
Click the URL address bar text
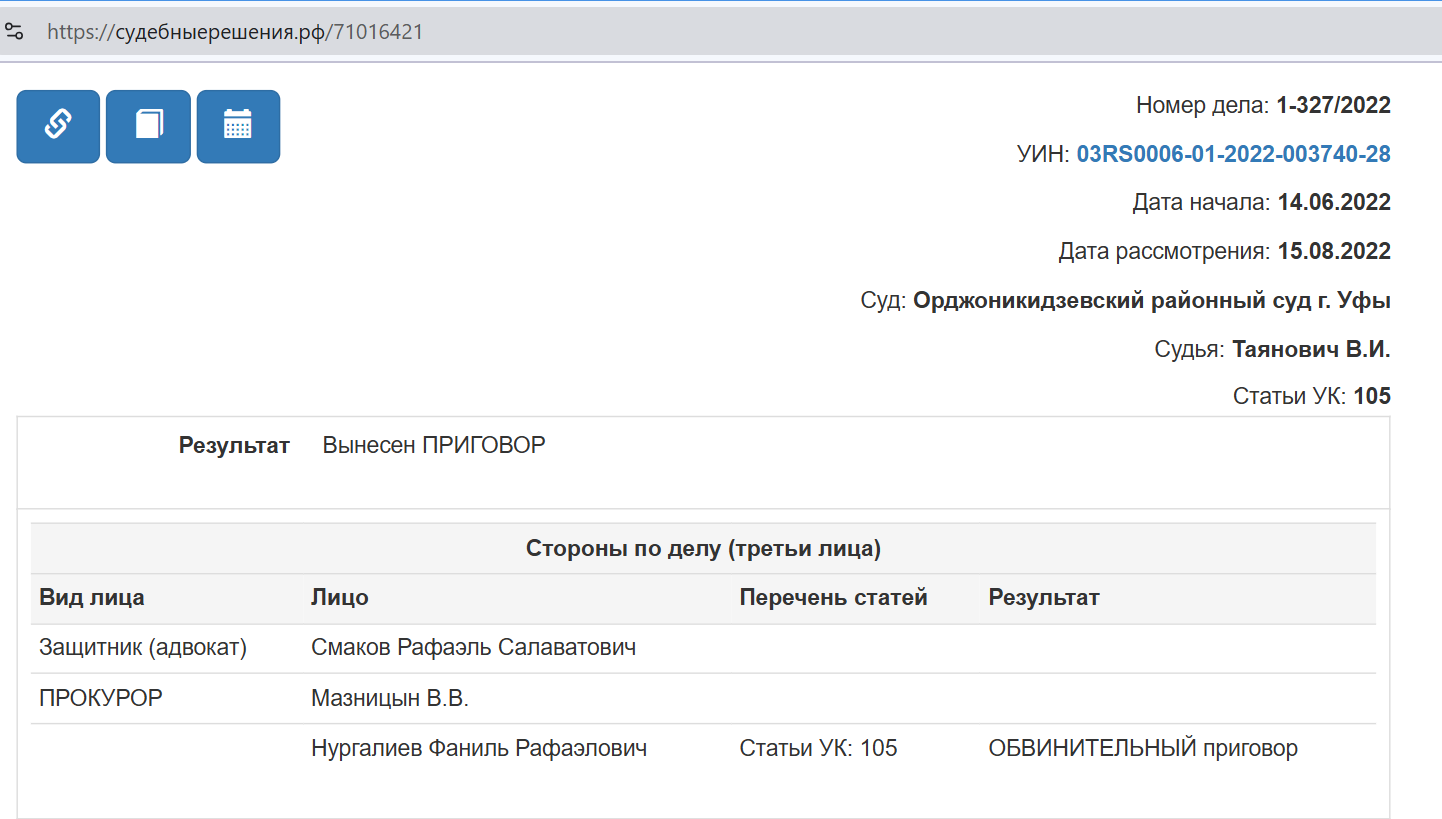click(x=235, y=32)
